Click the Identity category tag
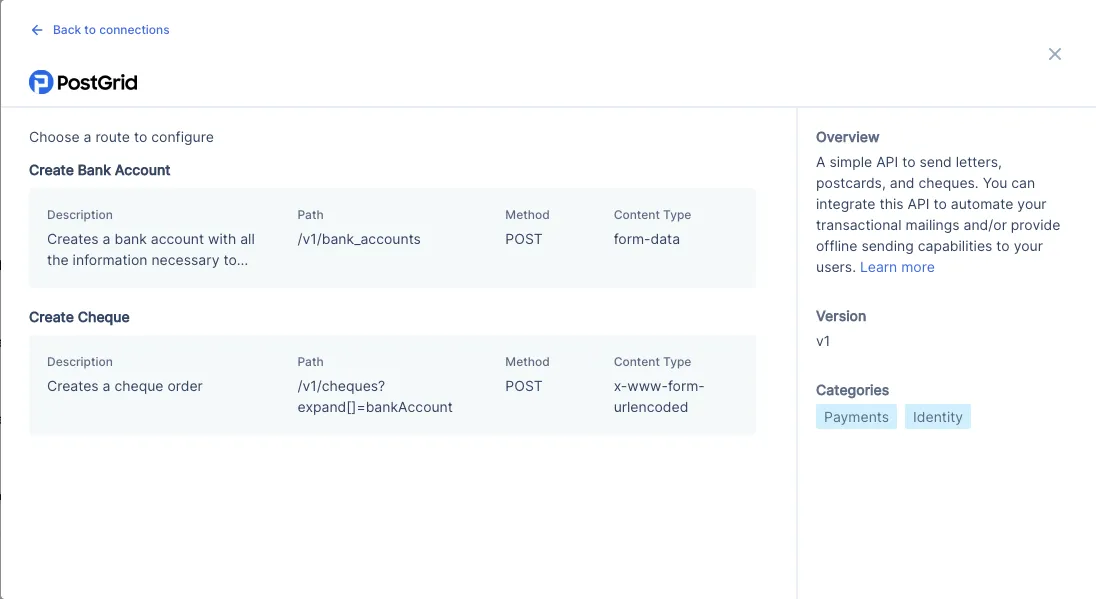Screen dimensions: 1096x599 click(x=938, y=416)
